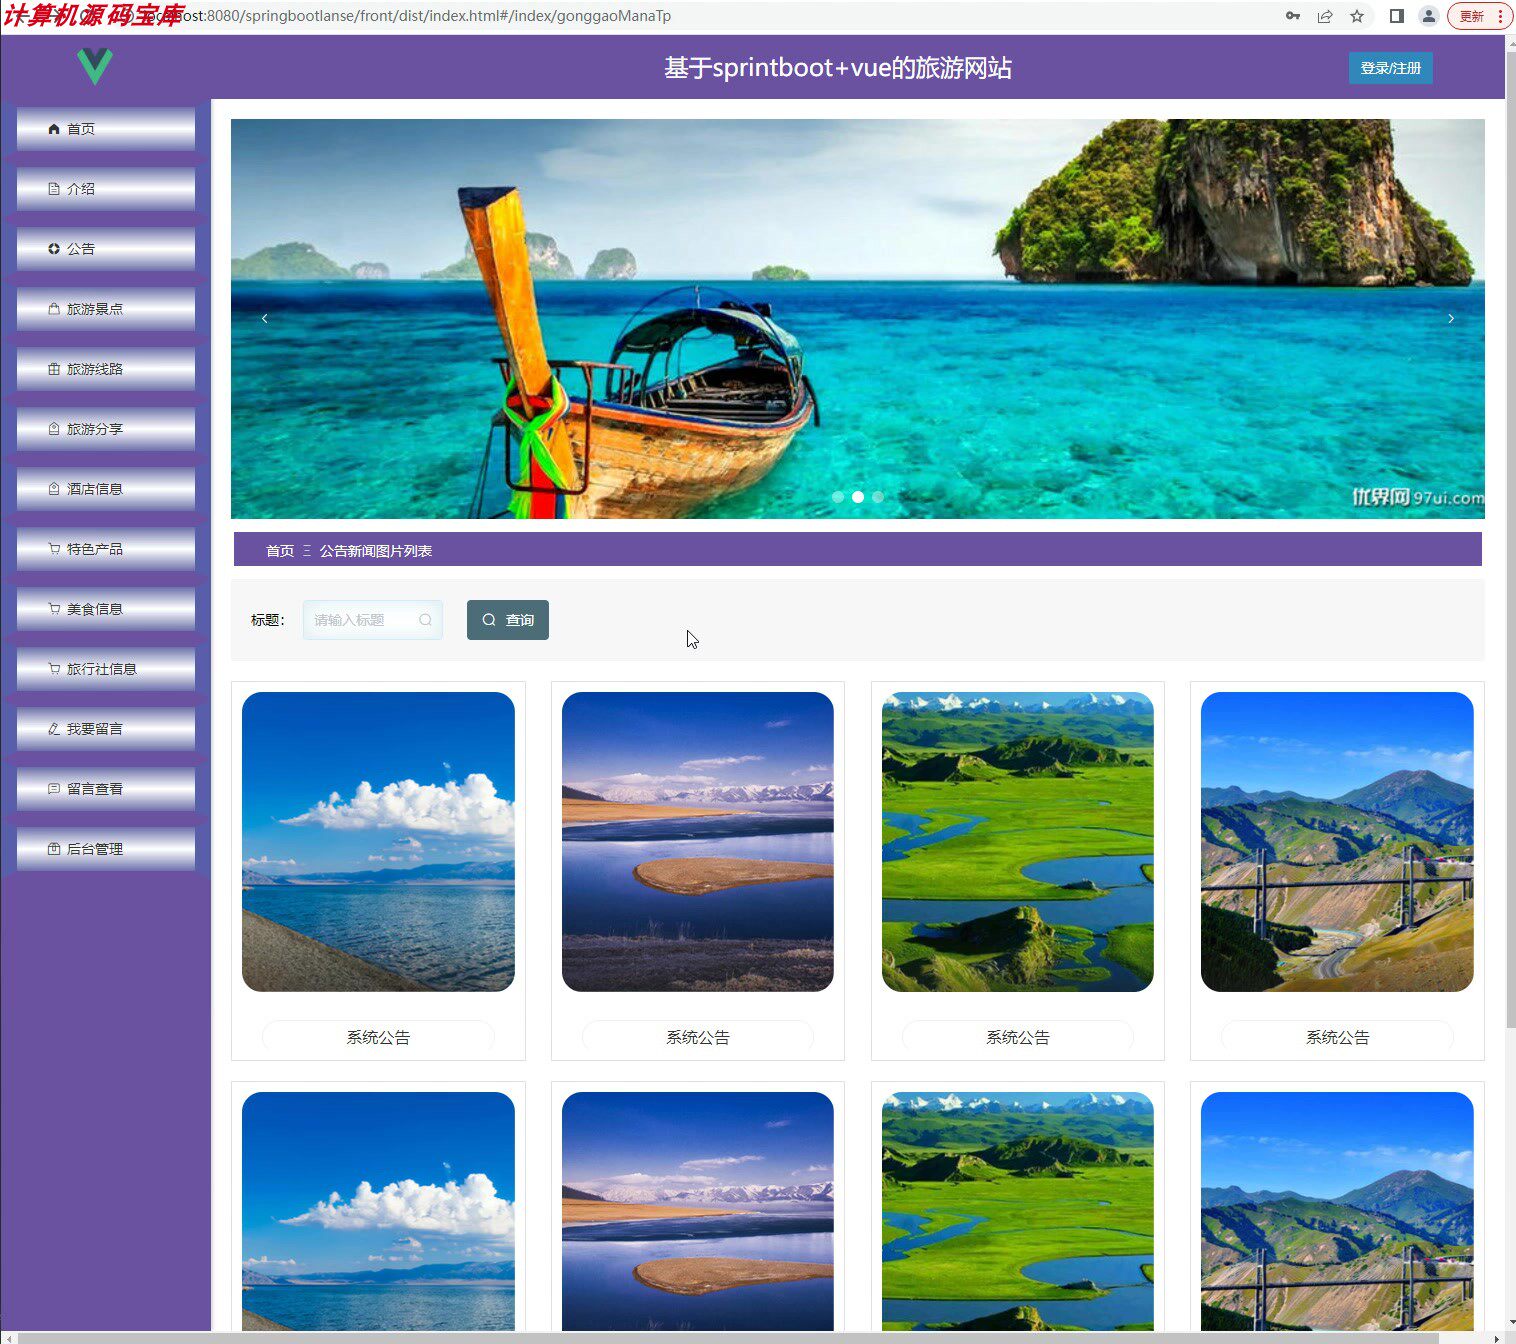Click the magnifier icon inside the title search box
The height and width of the screenshot is (1344, 1516).
pyautogui.click(x=427, y=619)
